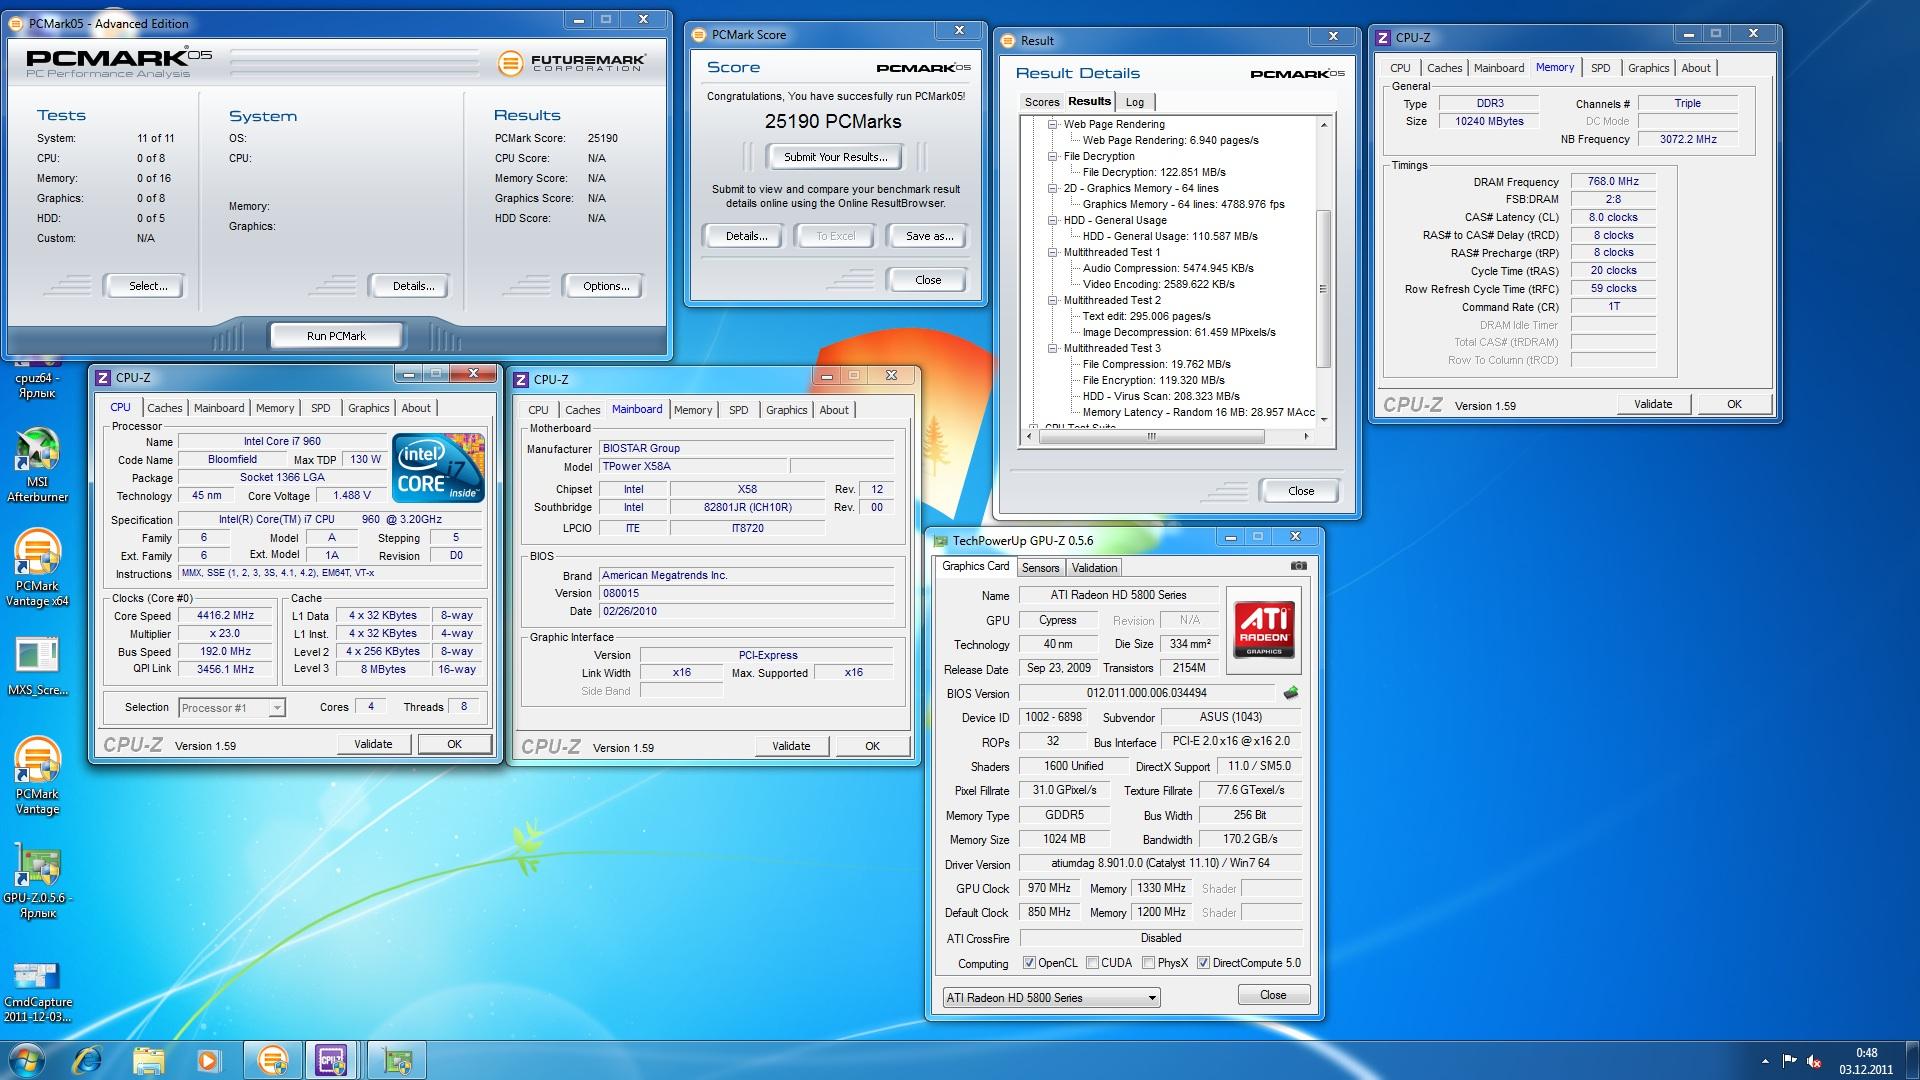
Task: Open the Sensors tab in GPU-Z
Action: (x=1040, y=568)
